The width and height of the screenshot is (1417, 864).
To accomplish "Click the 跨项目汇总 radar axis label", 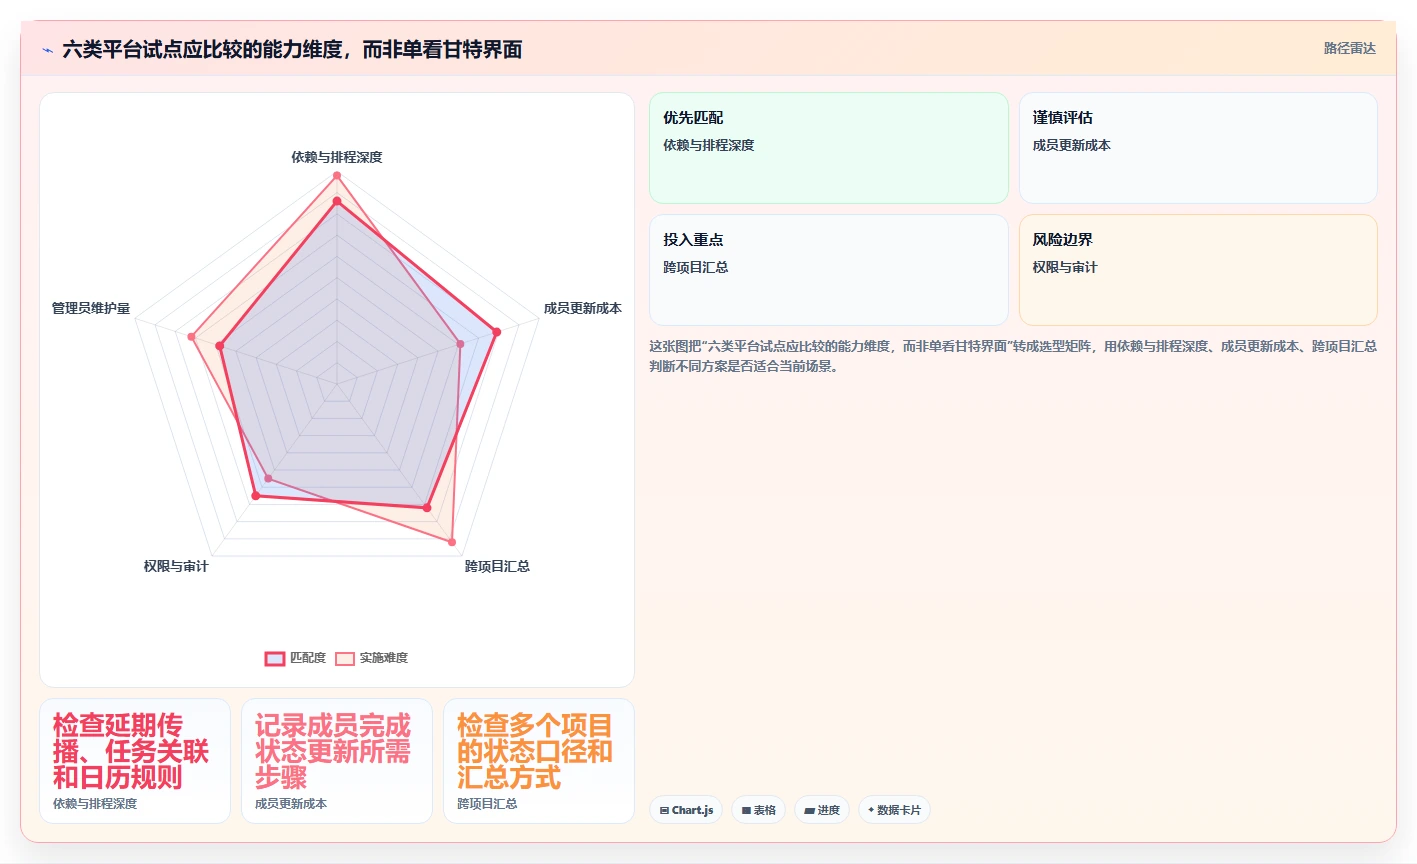I will click(x=497, y=566).
